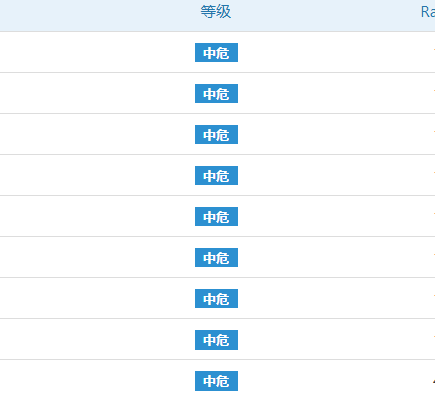Click the dark rank mark in last row
Screen dimensions: 435x399
434,381
